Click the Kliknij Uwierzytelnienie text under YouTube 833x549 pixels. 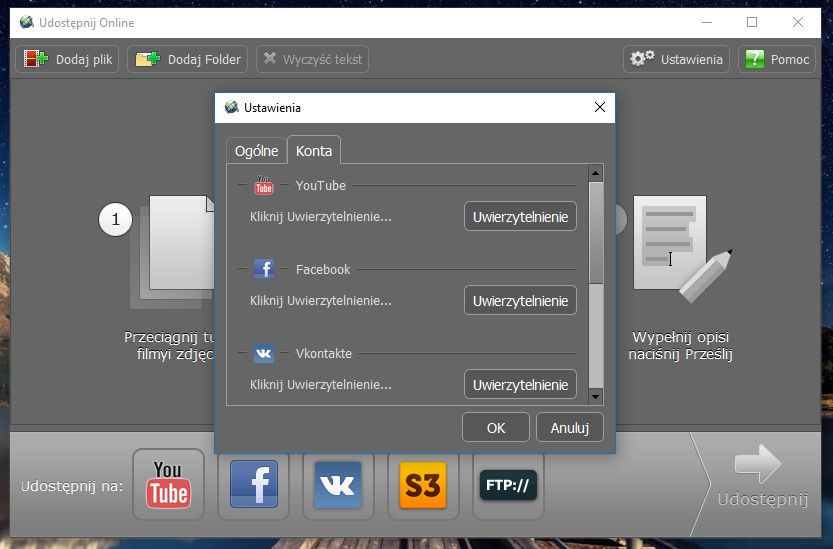320,217
